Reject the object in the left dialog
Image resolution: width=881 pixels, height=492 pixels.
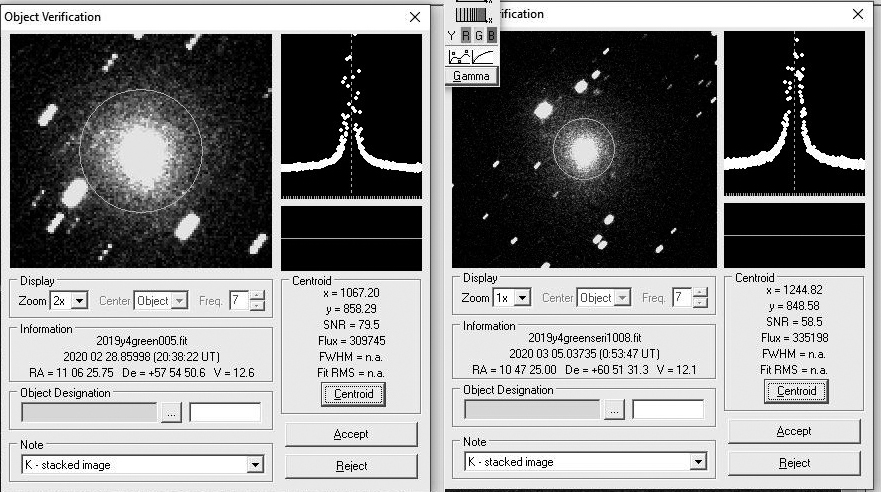[x=351, y=466]
